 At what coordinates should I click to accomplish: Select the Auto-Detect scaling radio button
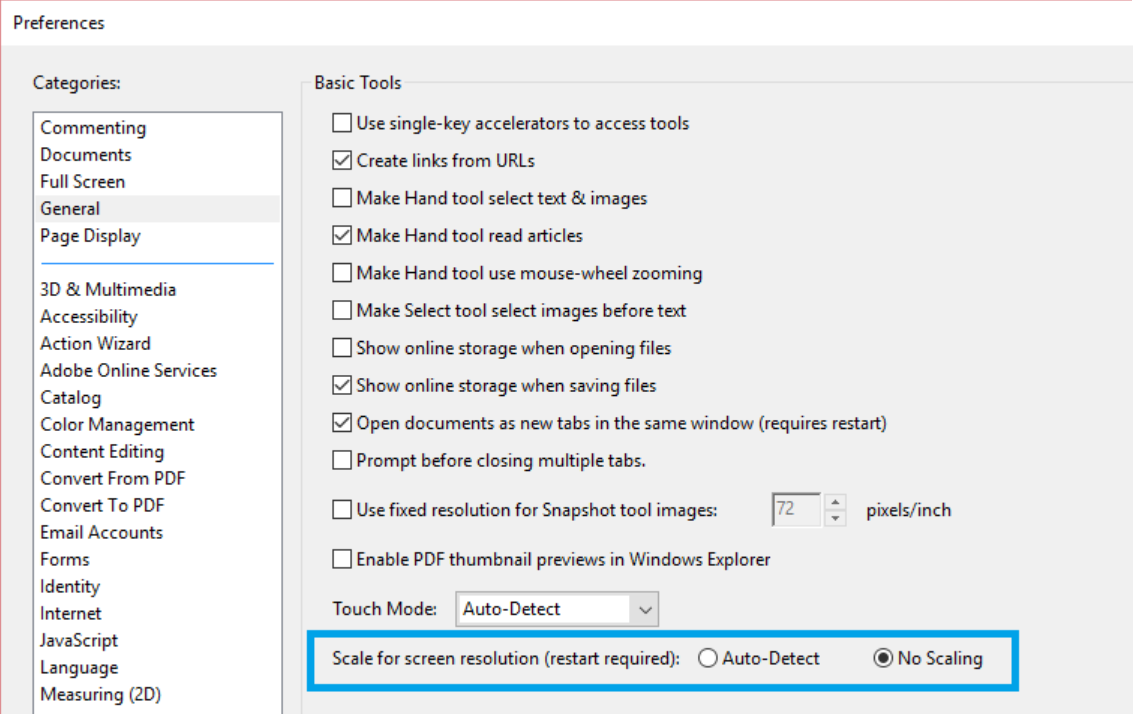tap(708, 658)
